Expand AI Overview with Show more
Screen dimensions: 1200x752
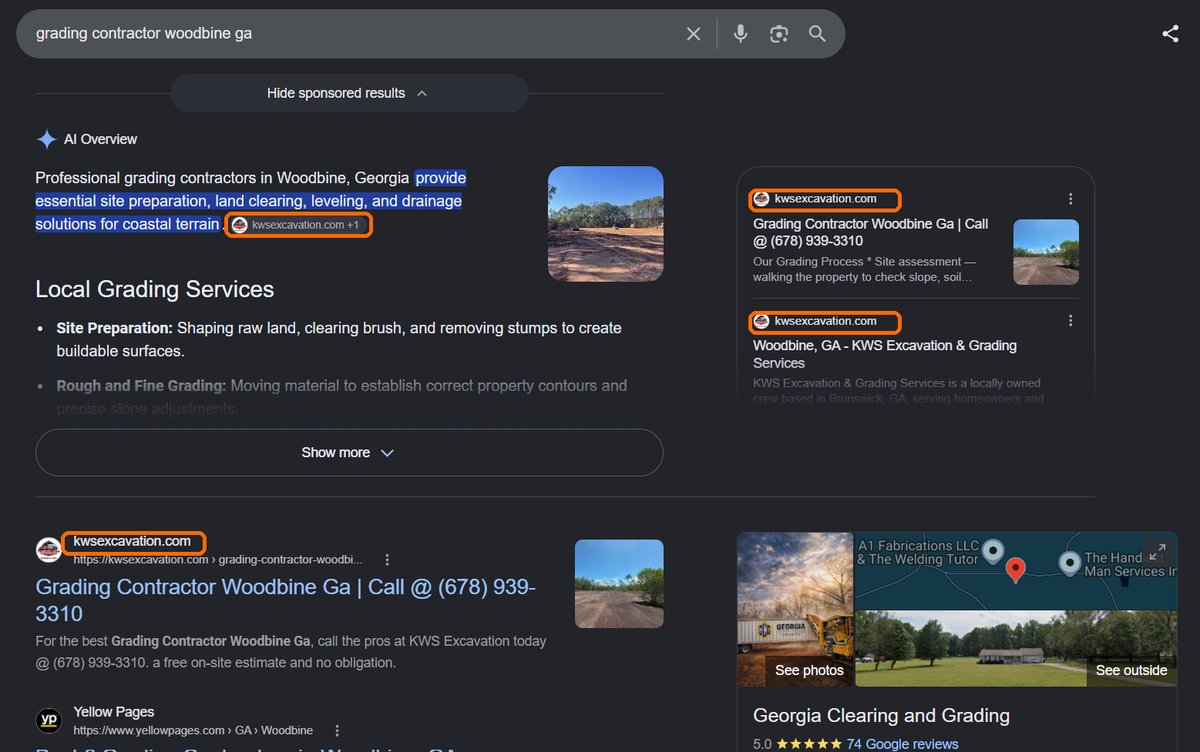[x=349, y=453]
